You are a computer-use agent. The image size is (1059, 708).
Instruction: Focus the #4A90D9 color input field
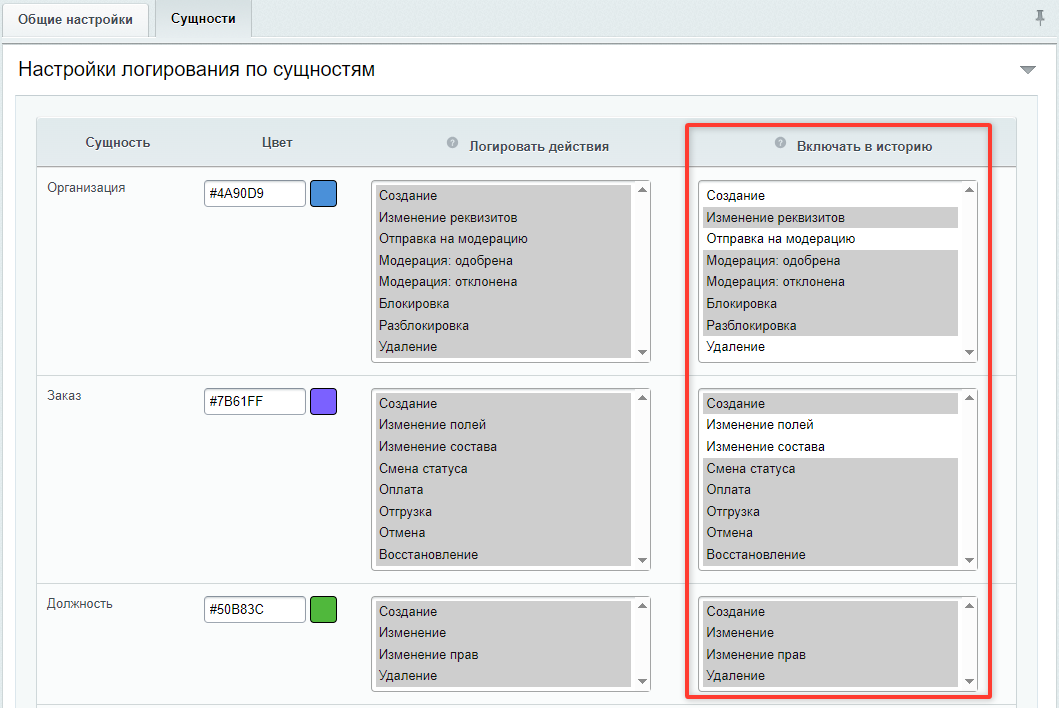[255, 194]
